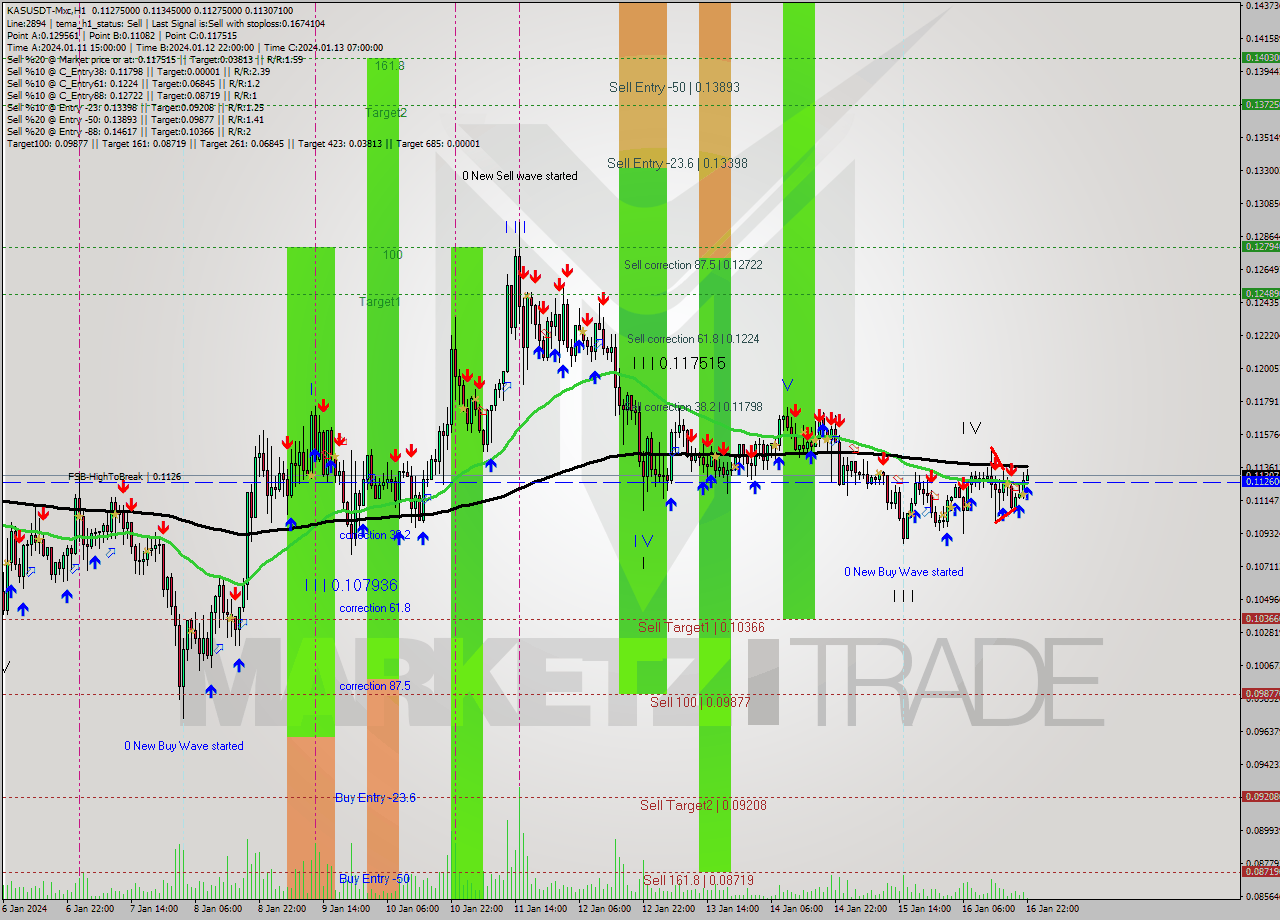
Task: Click the 0.12005 price axis value
Action: tap(1262, 368)
